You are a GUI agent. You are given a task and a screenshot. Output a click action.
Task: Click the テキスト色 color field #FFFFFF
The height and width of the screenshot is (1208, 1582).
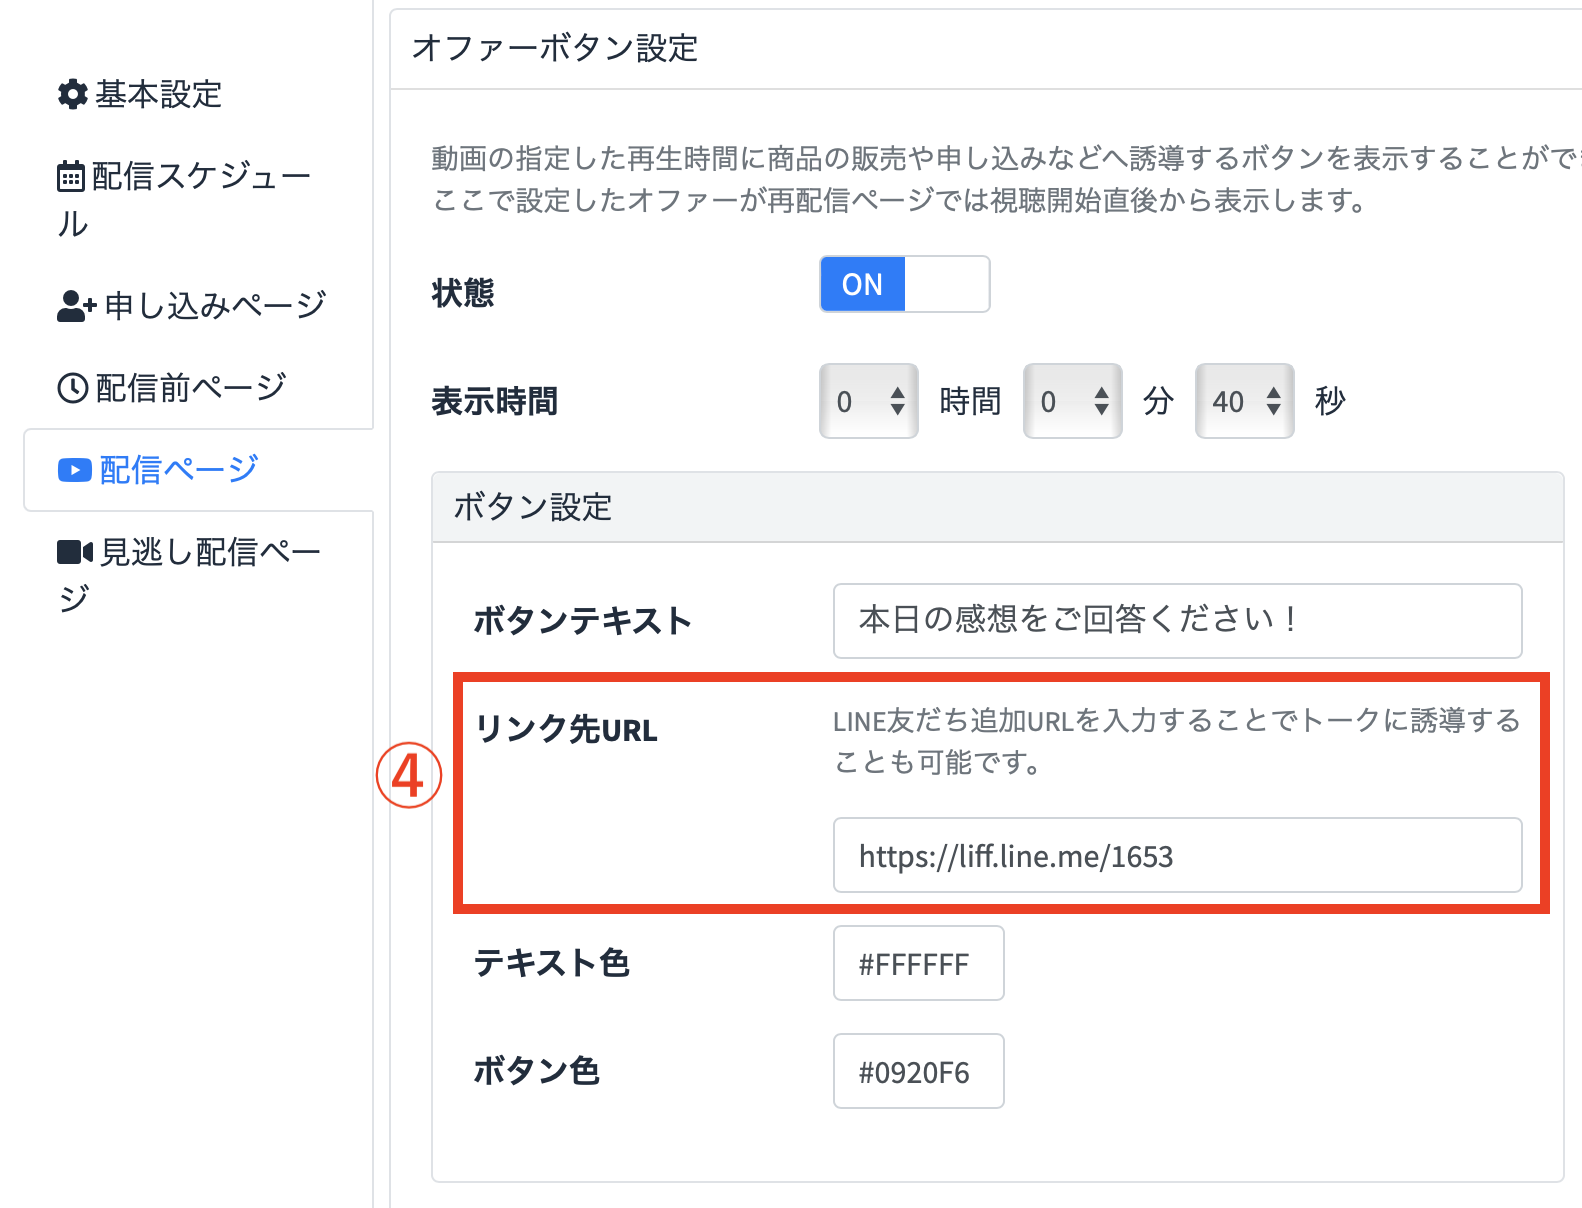click(x=919, y=963)
